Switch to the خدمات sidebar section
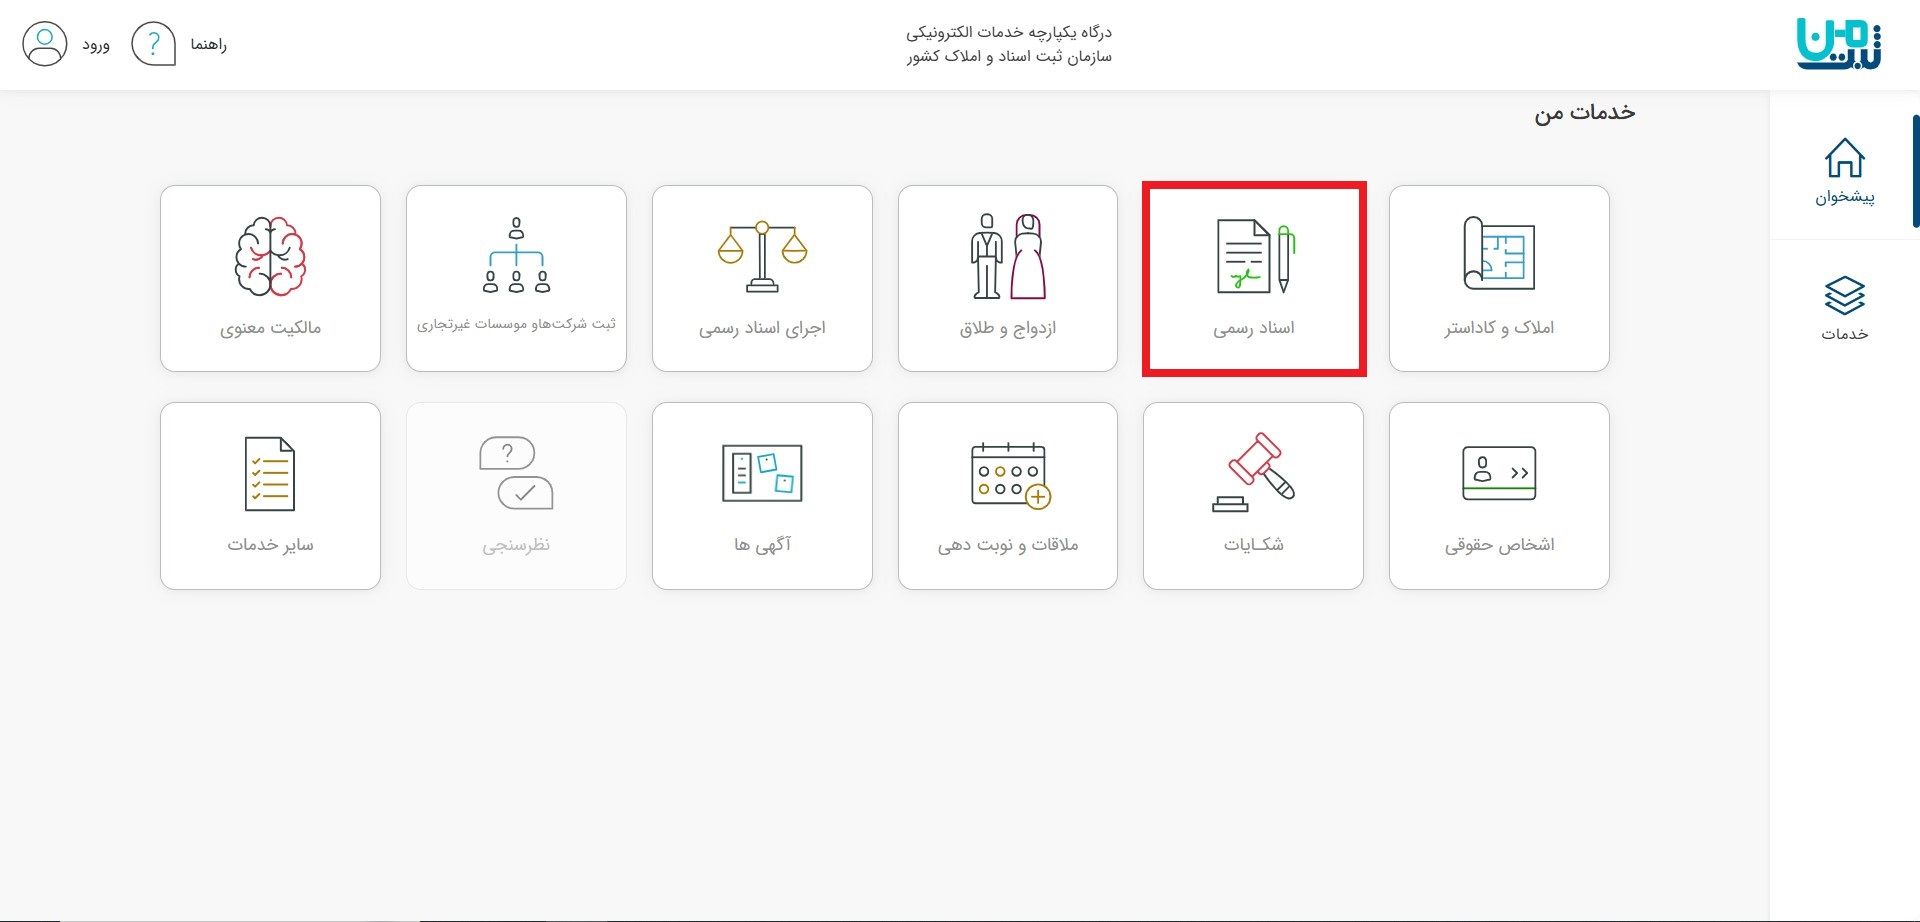 click(1845, 307)
